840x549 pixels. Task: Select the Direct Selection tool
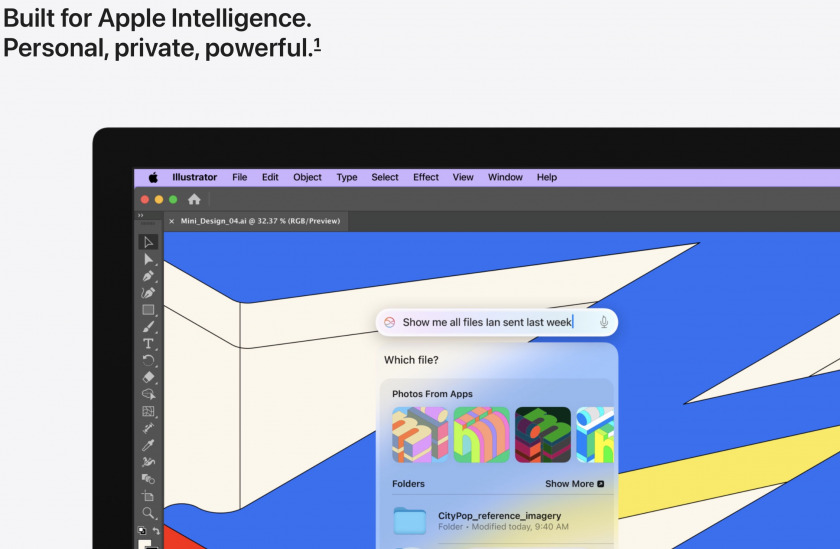(148, 259)
